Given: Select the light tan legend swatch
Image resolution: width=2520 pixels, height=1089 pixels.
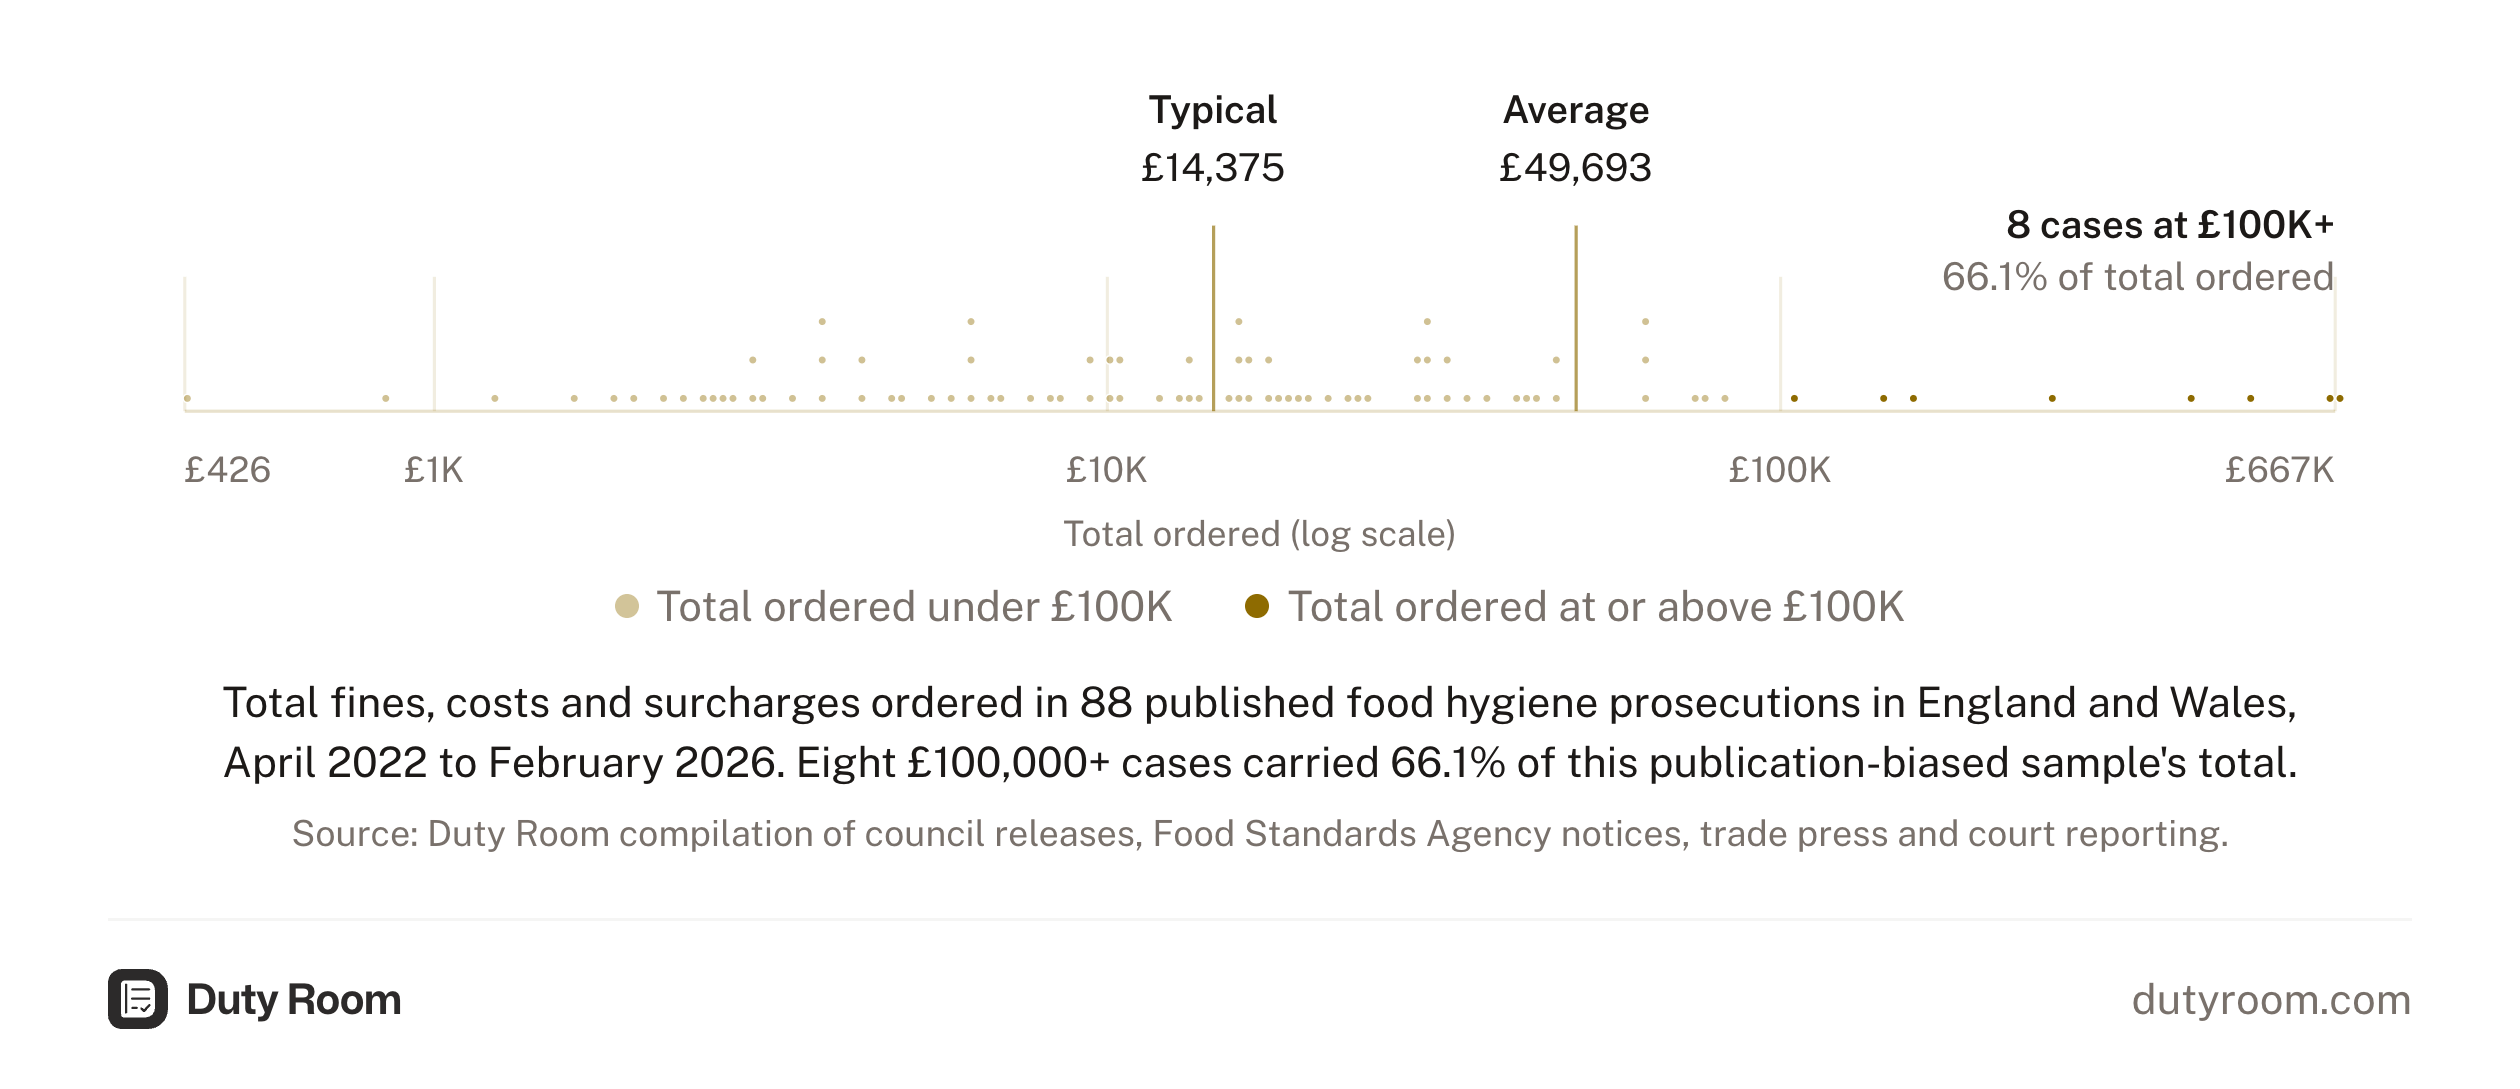Looking at the screenshot, I should [627, 606].
